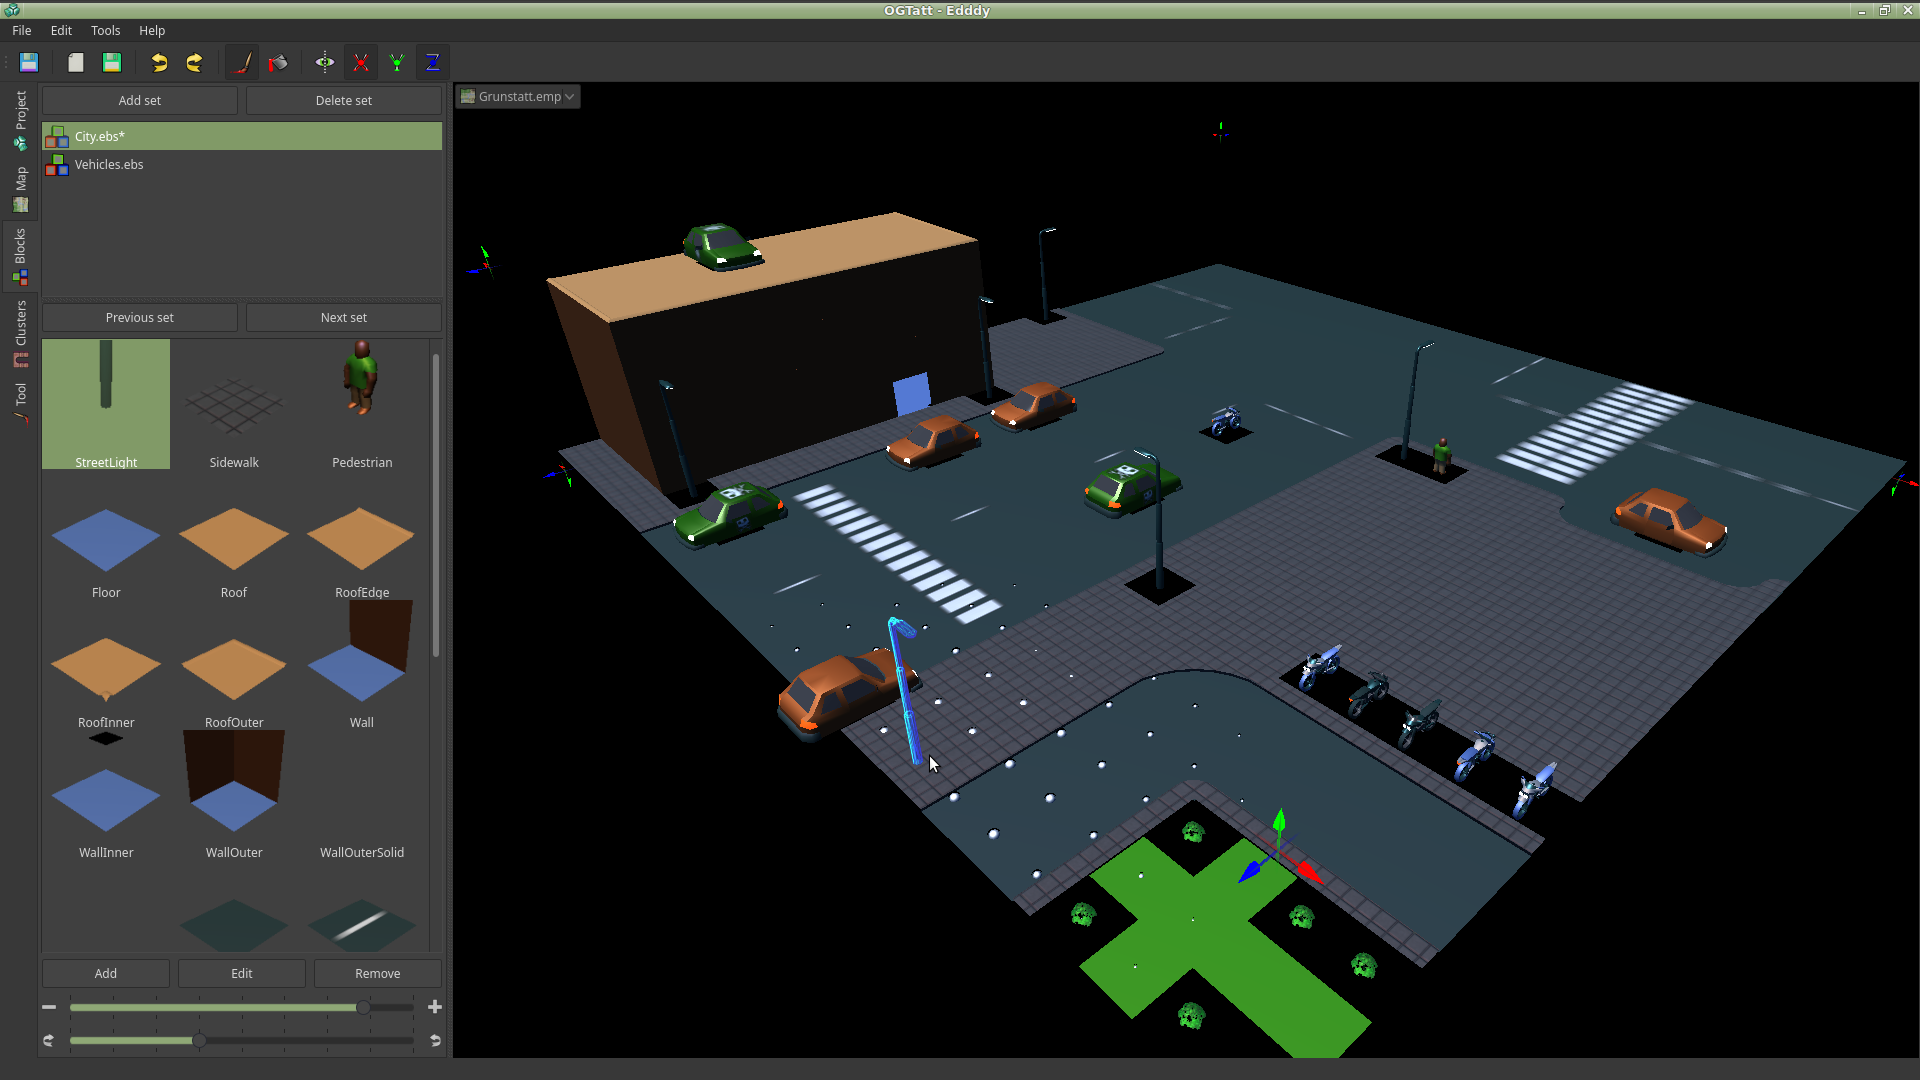The image size is (1920, 1080).
Task: Switch to the Project side tab
Action: [x=20, y=121]
